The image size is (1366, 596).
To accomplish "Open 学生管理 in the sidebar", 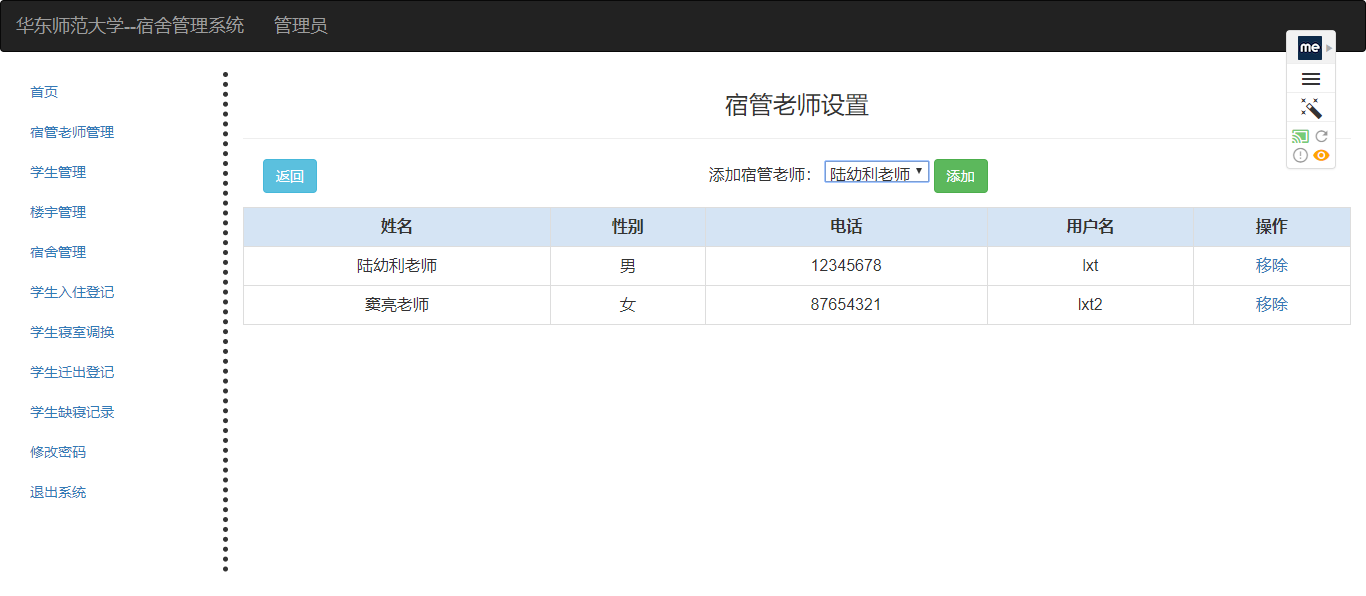I will 58,172.
